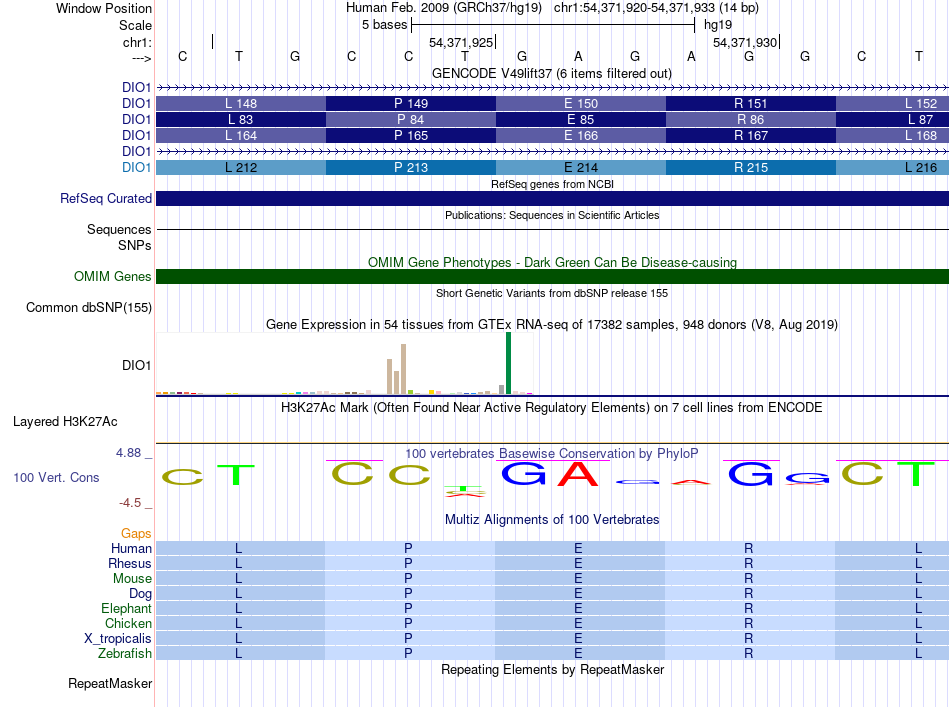Click the R 86 codon box
The height and width of the screenshot is (707, 950).
tap(751, 119)
